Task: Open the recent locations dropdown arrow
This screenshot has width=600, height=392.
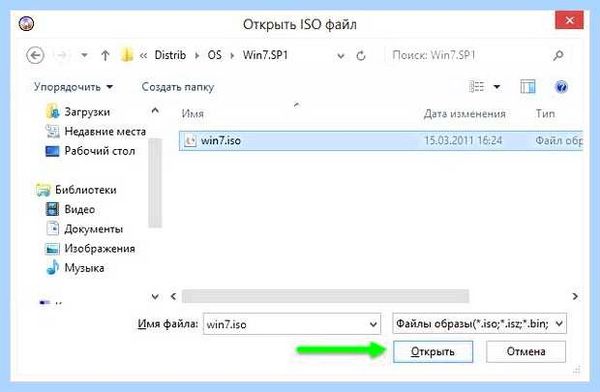Action: pos(84,56)
